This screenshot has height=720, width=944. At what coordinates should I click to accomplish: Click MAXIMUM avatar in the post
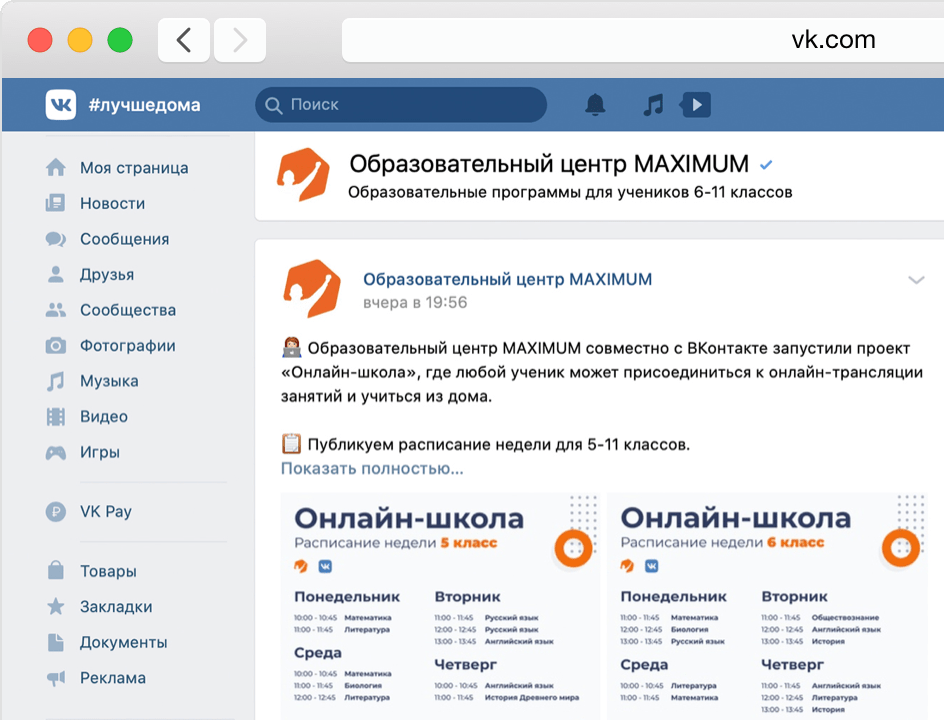coord(311,289)
